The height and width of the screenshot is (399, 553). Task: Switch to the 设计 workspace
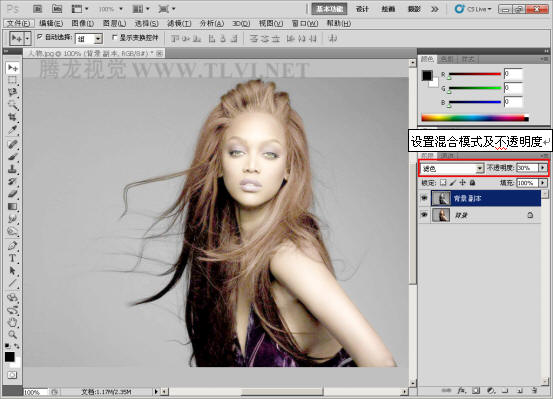(362, 9)
